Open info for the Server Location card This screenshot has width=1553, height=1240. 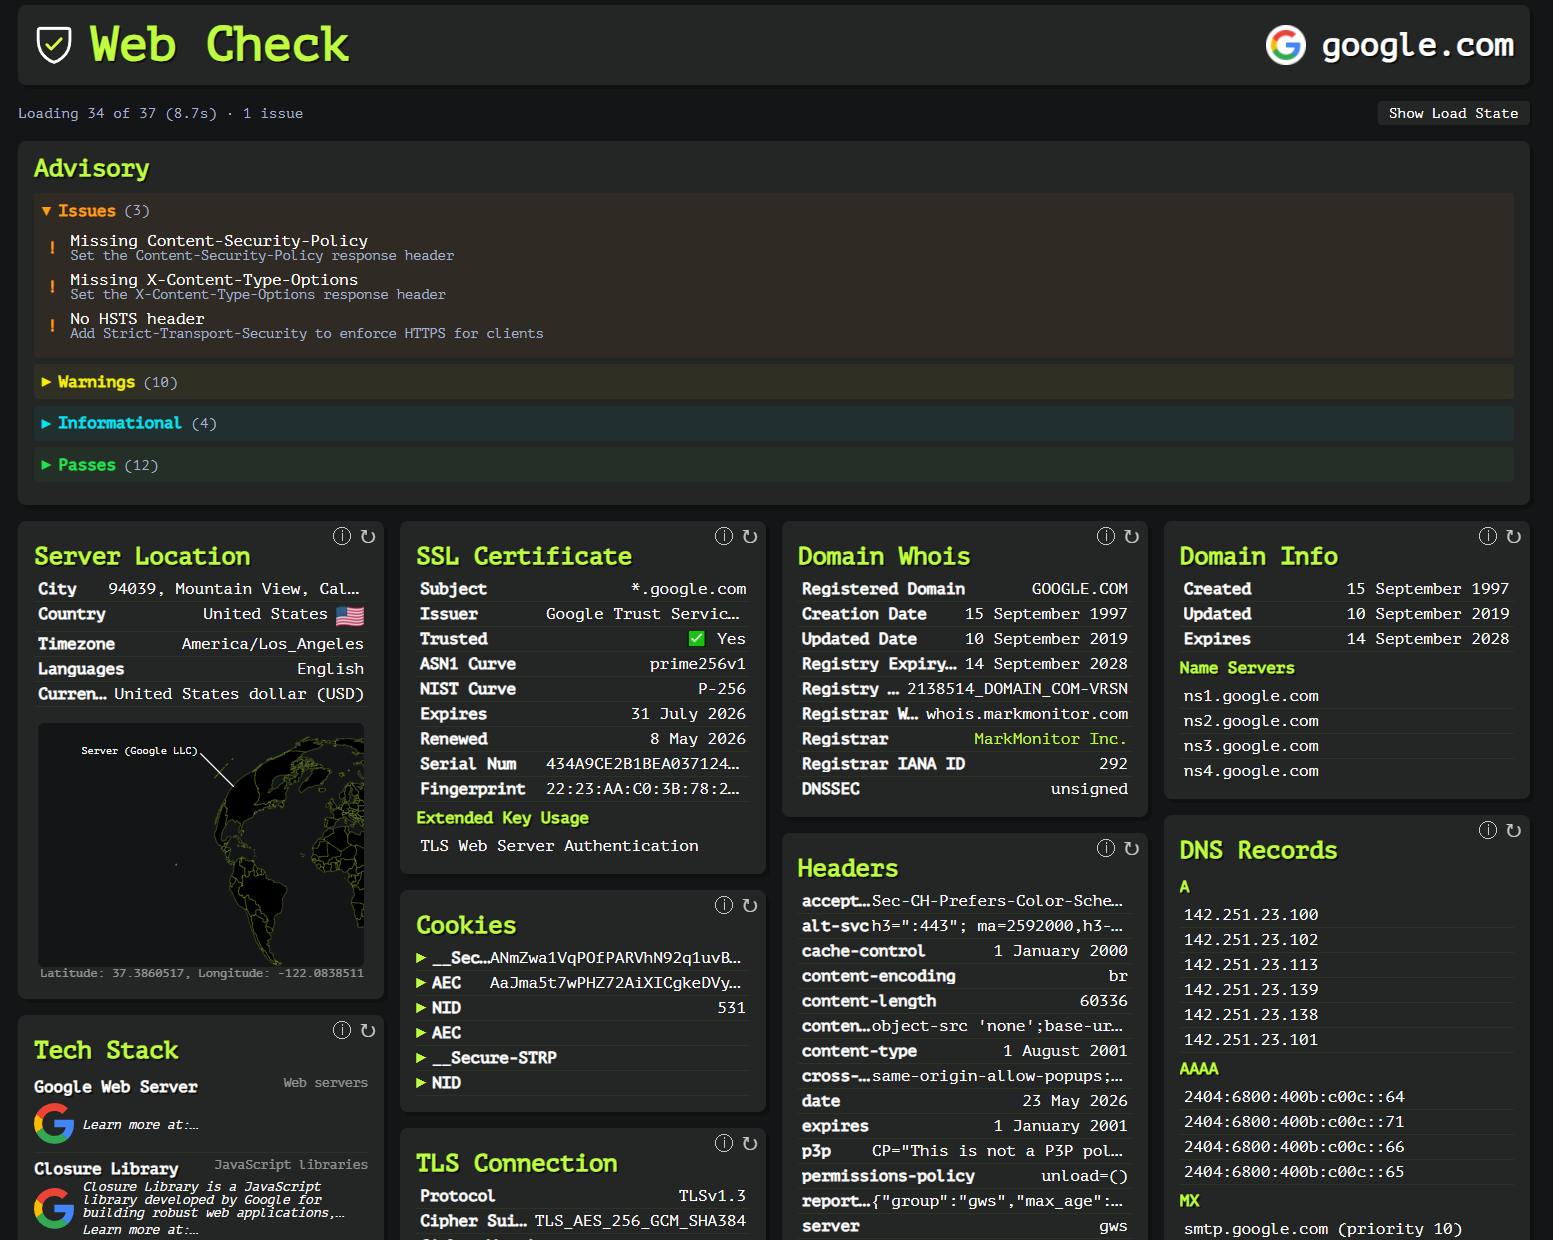[342, 537]
